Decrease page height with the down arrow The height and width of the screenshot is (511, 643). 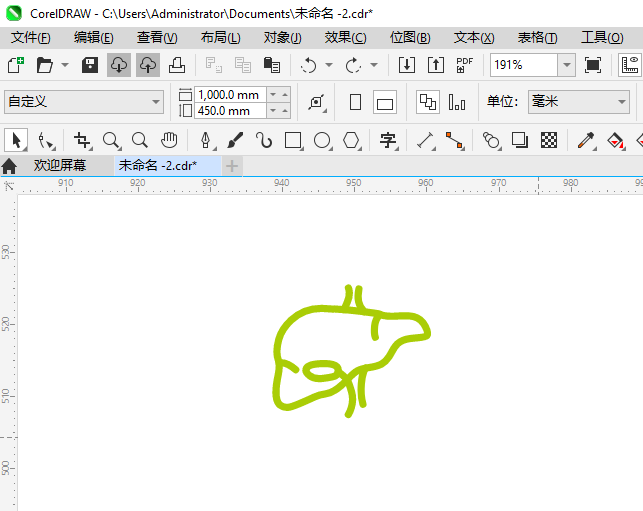[274, 111]
